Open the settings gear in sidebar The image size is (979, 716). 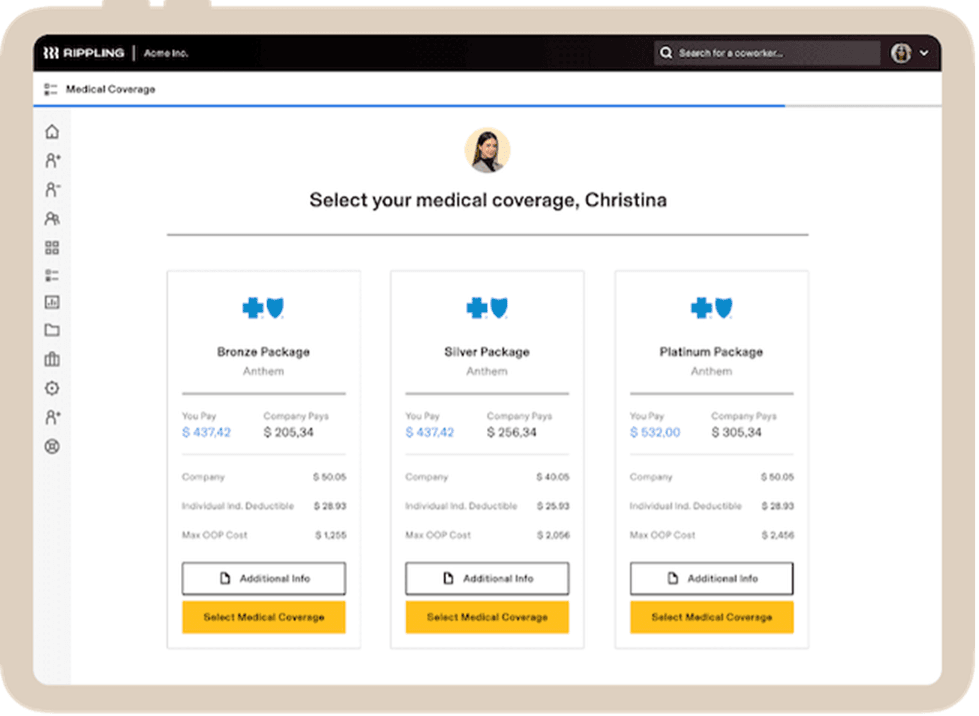[x=52, y=389]
